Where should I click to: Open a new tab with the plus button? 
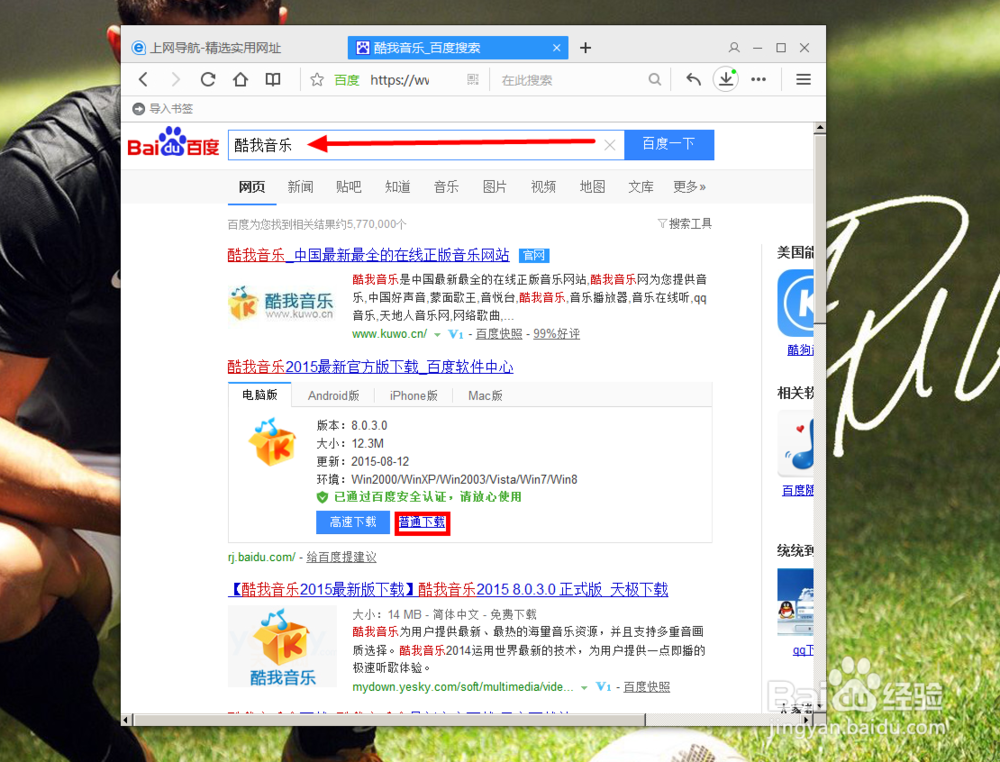pos(585,48)
